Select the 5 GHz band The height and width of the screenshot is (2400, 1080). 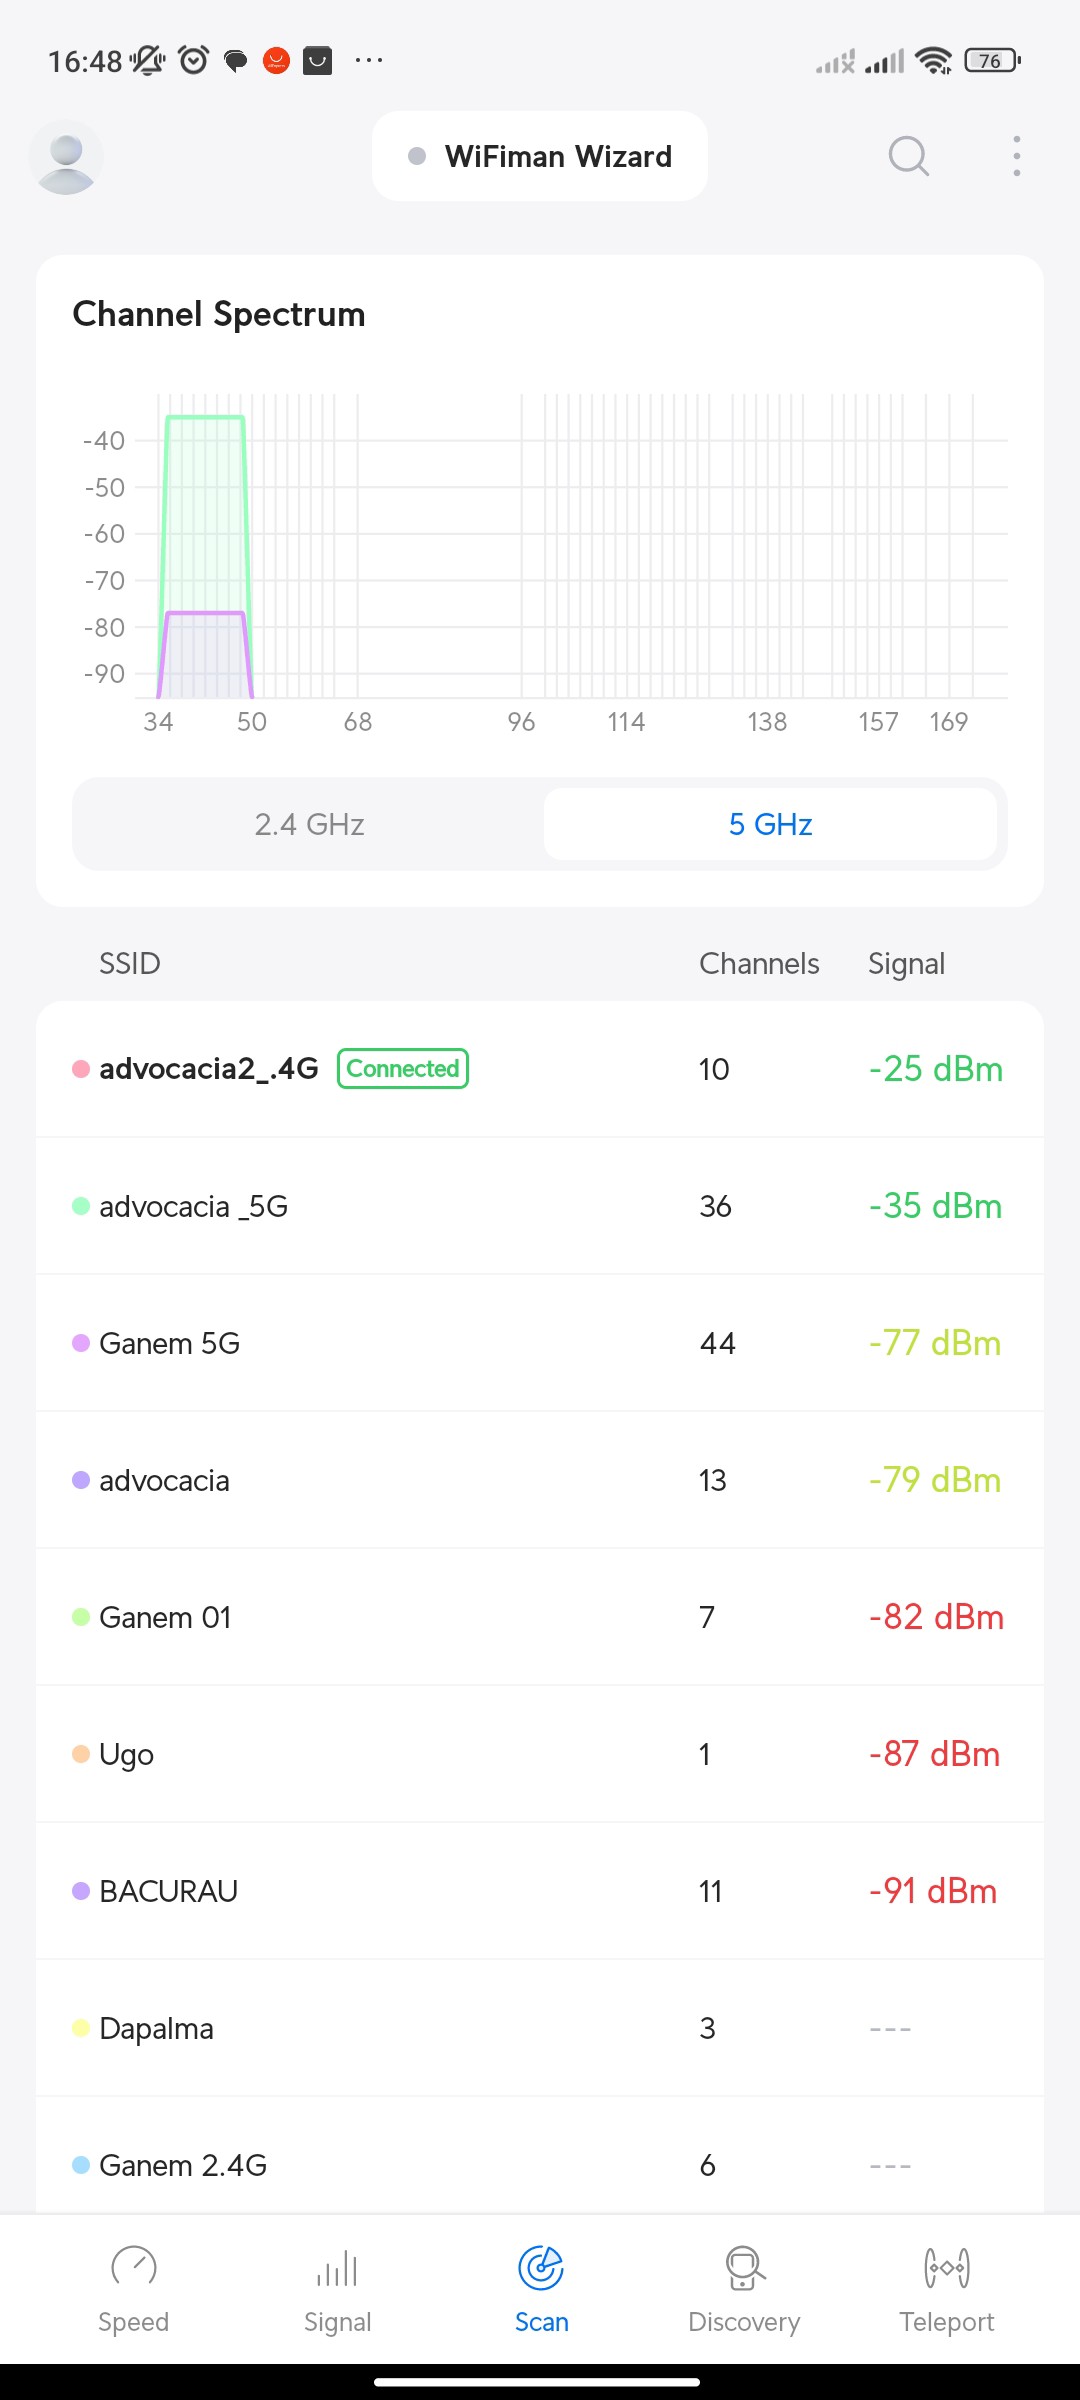pyautogui.click(x=770, y=824)
